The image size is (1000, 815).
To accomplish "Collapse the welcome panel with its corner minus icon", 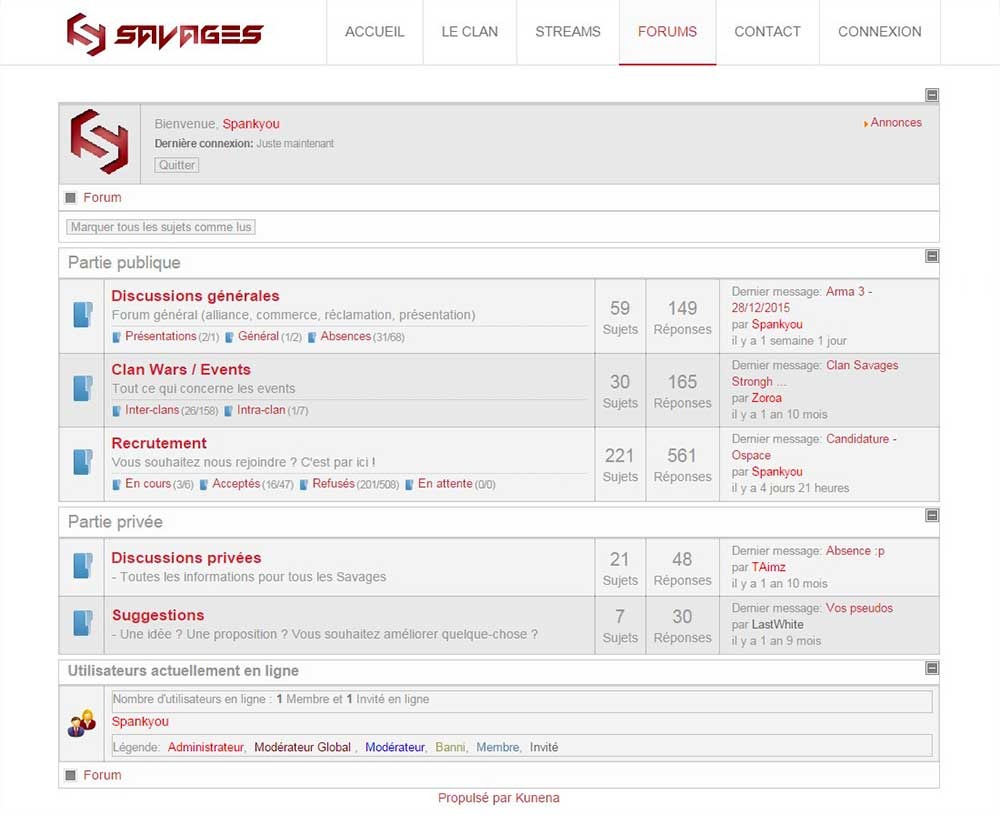I will [x=930, y=94].
